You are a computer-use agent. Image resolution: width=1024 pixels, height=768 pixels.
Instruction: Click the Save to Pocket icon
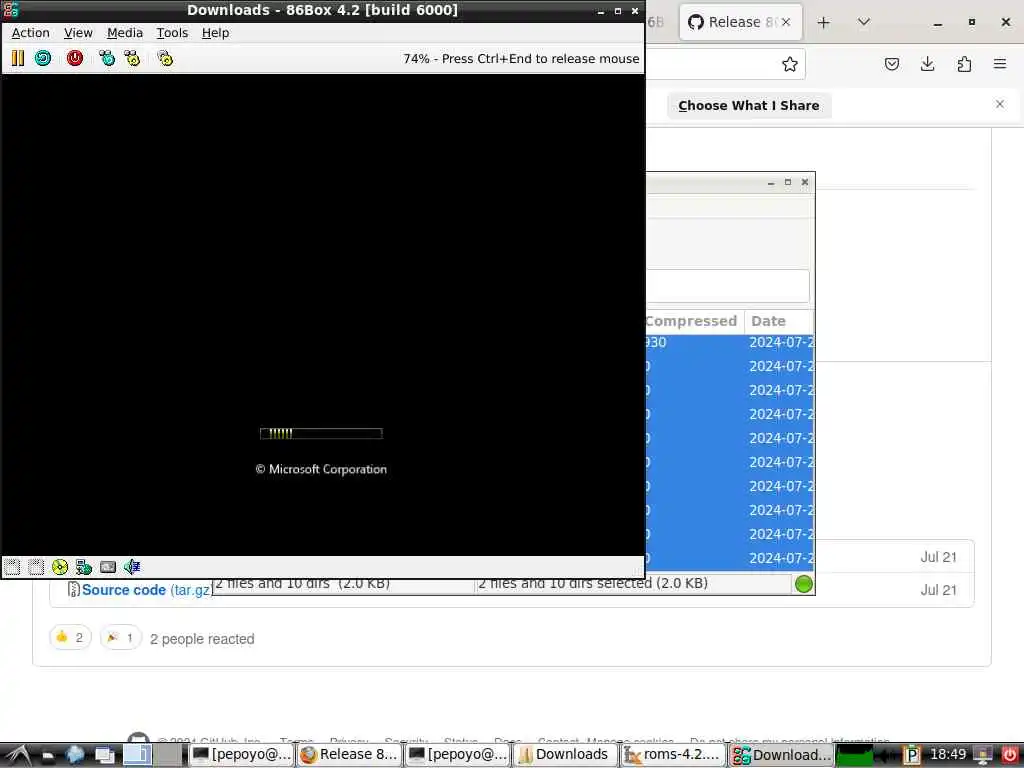891,64
